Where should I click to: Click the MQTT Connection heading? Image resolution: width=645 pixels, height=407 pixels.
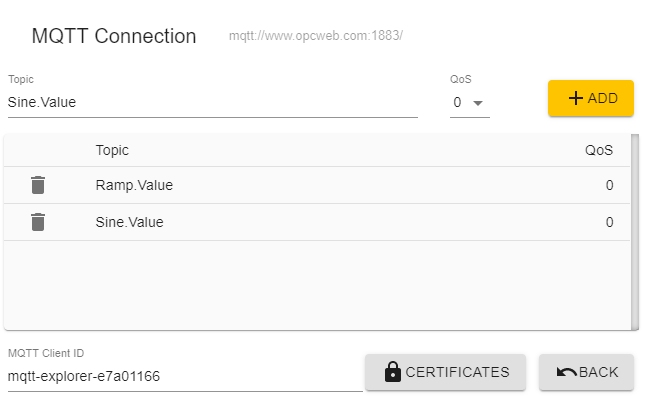pyautogui.click(x=114, y=36)
